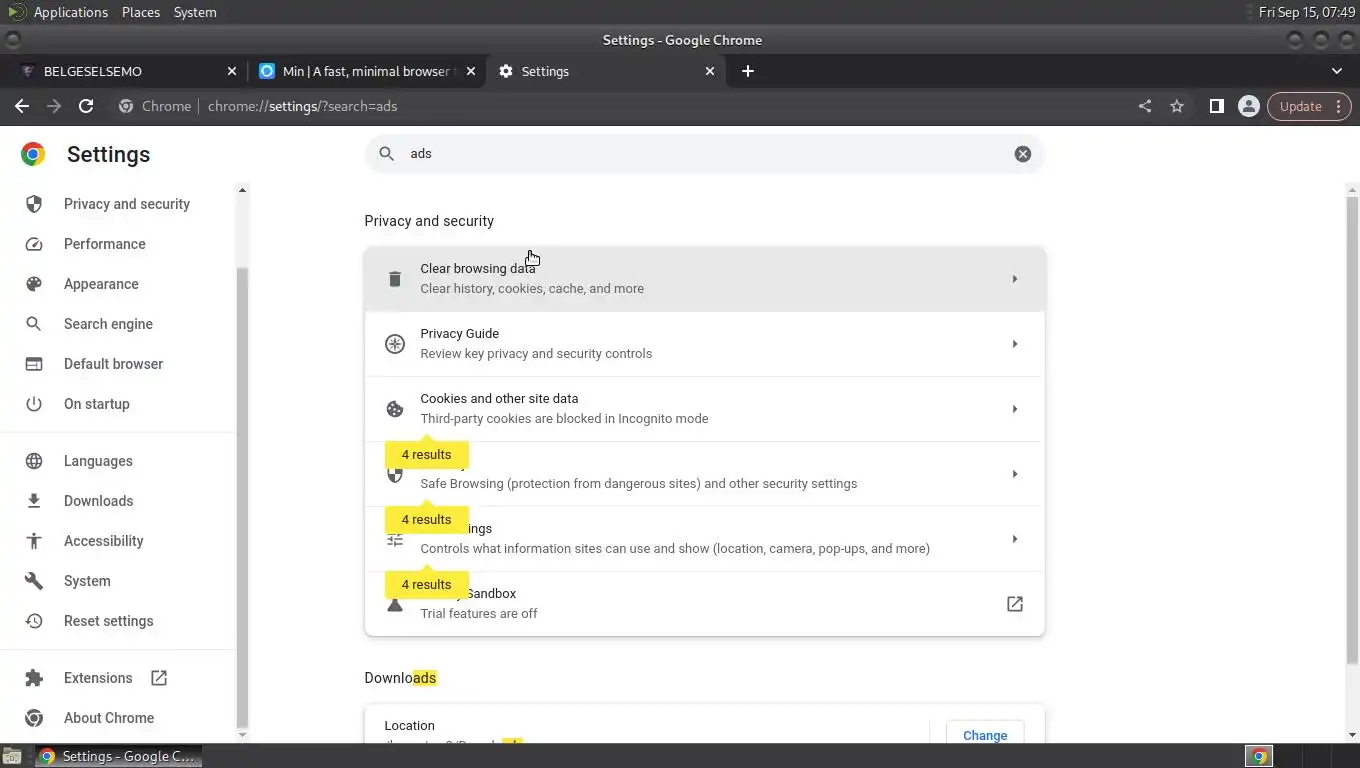Clear the settings search text

click(x=1022, y=154)
